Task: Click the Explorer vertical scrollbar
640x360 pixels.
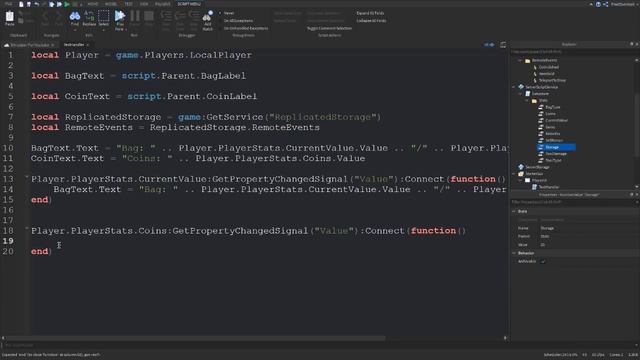Action: pyautogui.click(x=637, y=124)
